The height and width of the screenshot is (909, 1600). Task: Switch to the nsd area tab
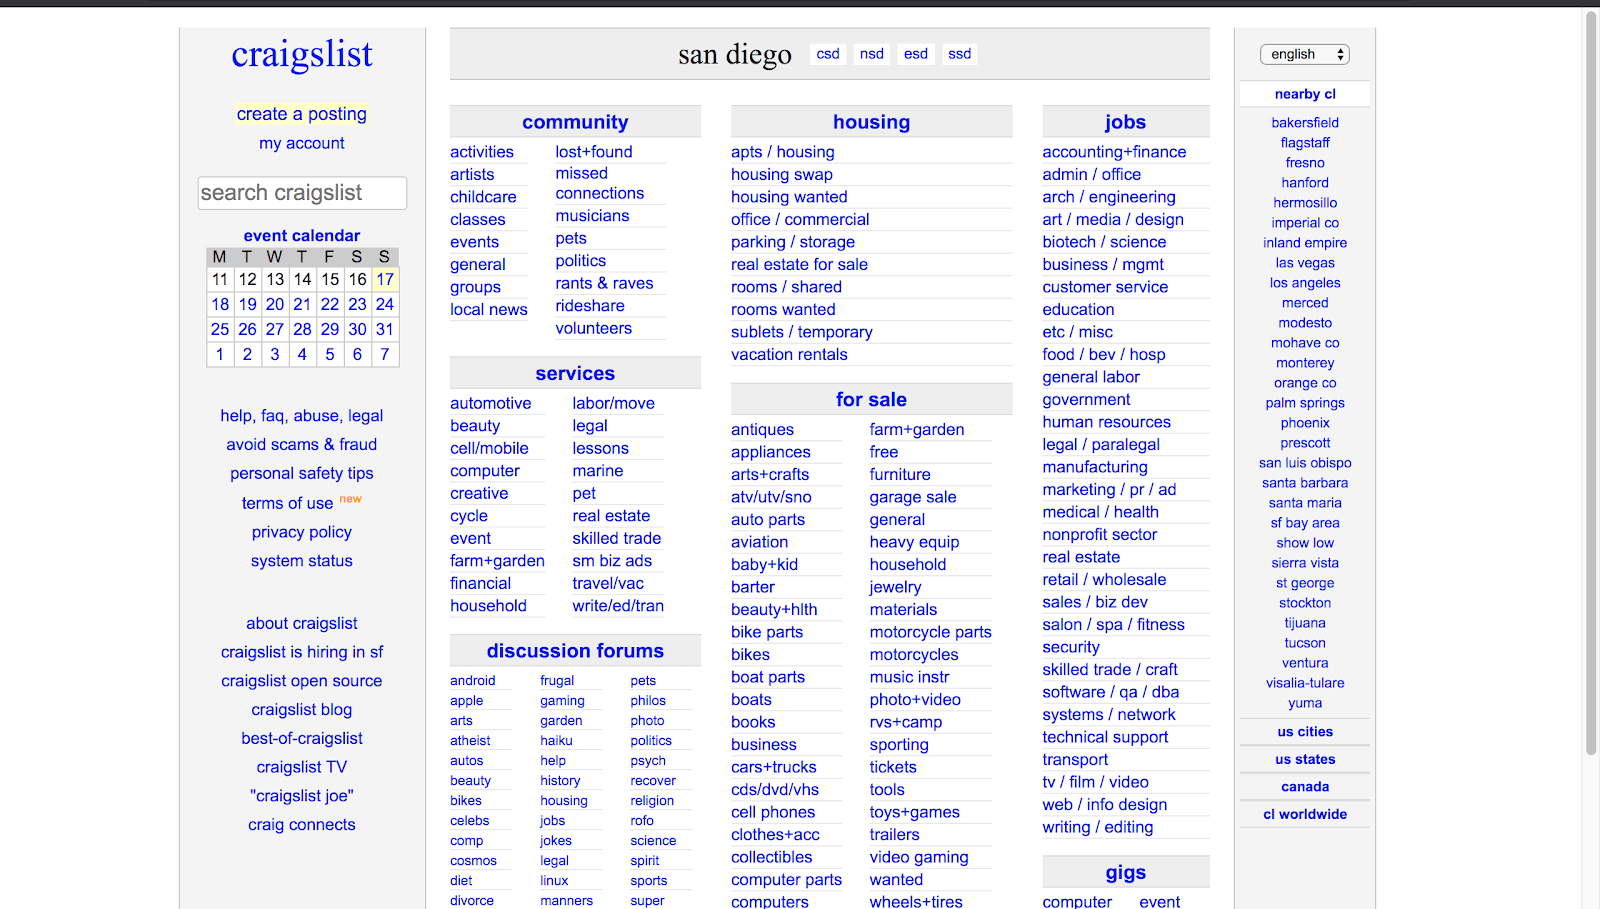point(870,54)
